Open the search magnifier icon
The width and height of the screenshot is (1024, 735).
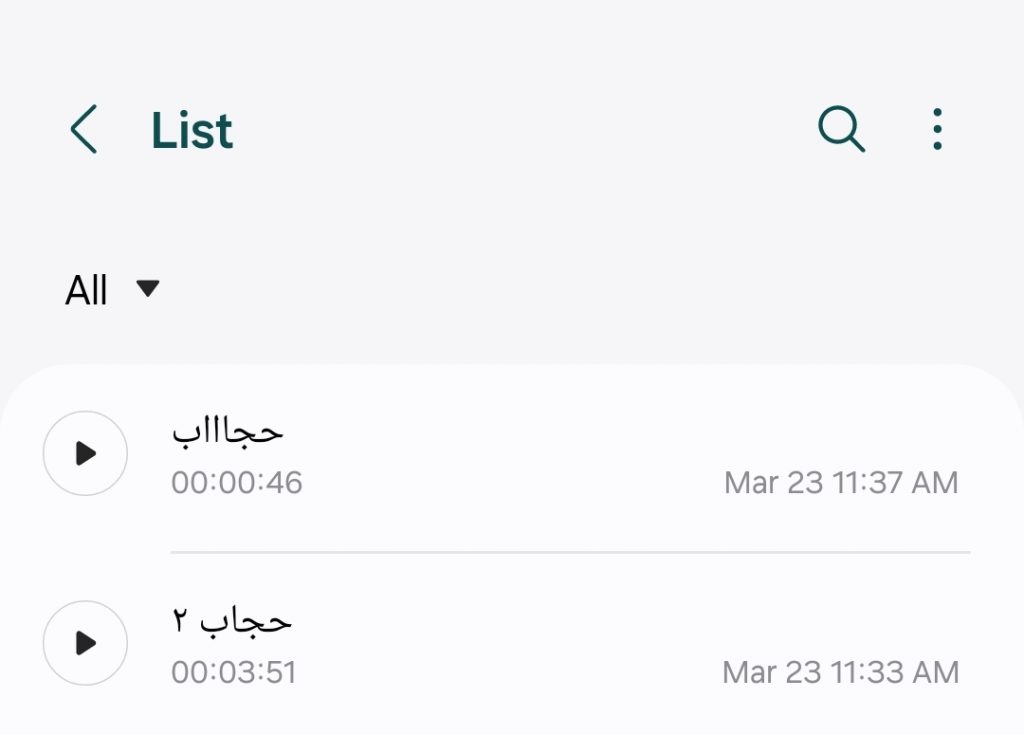point(841,130)
